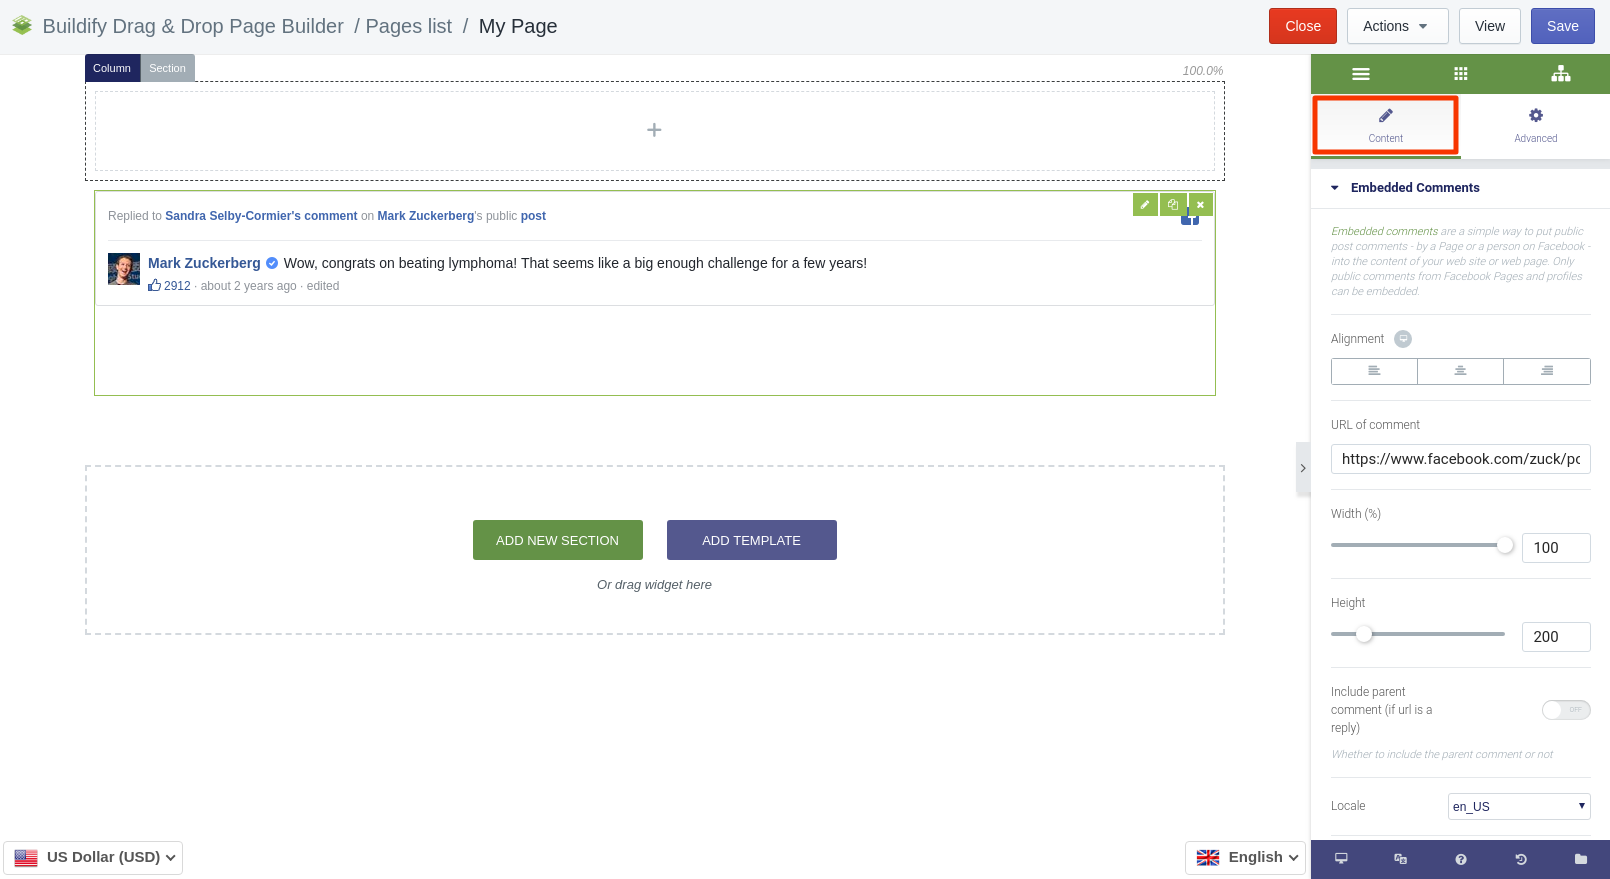Remove the embedded comment widget

tap(1200, 204)
